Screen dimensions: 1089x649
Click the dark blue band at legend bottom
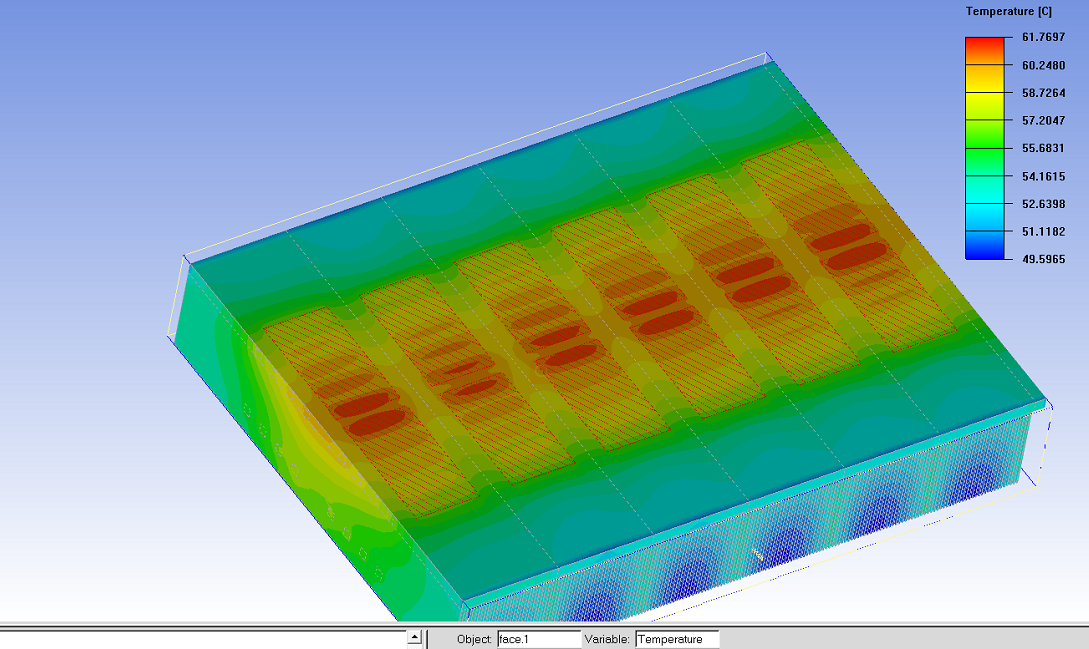click(x=985, y=248)
